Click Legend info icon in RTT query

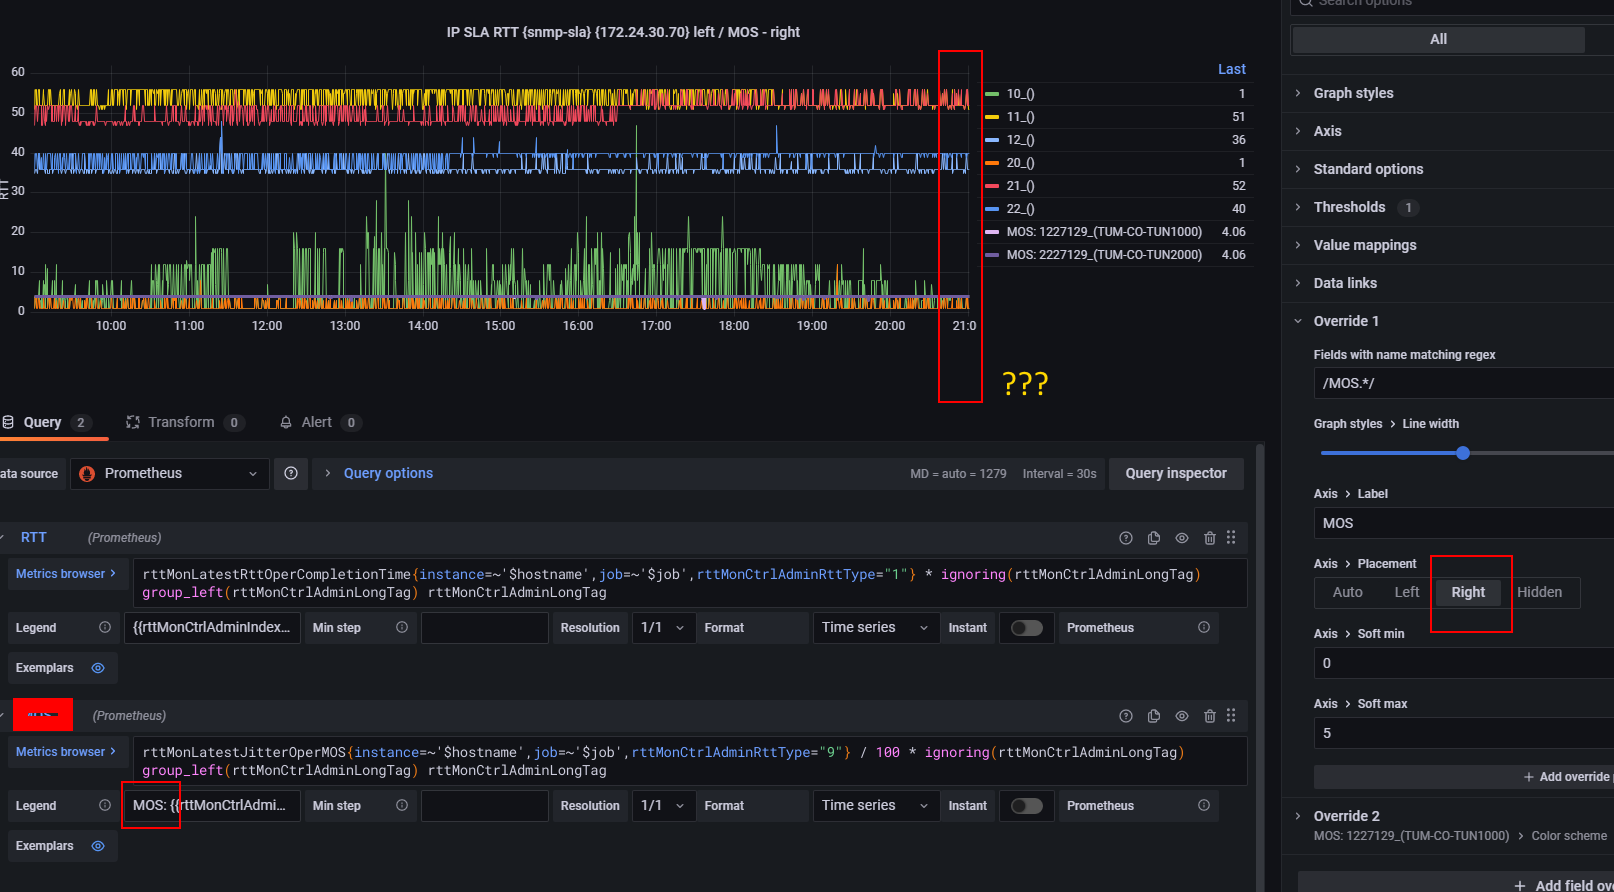[105, 628]
